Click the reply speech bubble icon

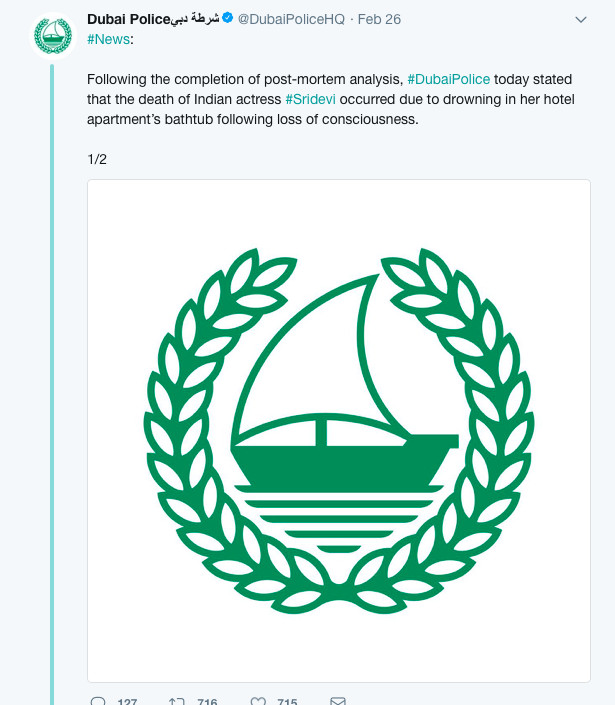98,701
